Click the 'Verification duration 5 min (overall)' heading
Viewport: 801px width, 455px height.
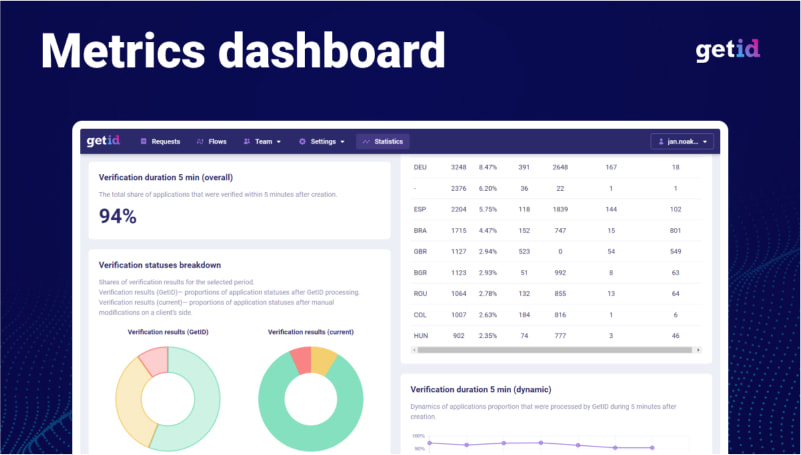[x=166, y=178]
